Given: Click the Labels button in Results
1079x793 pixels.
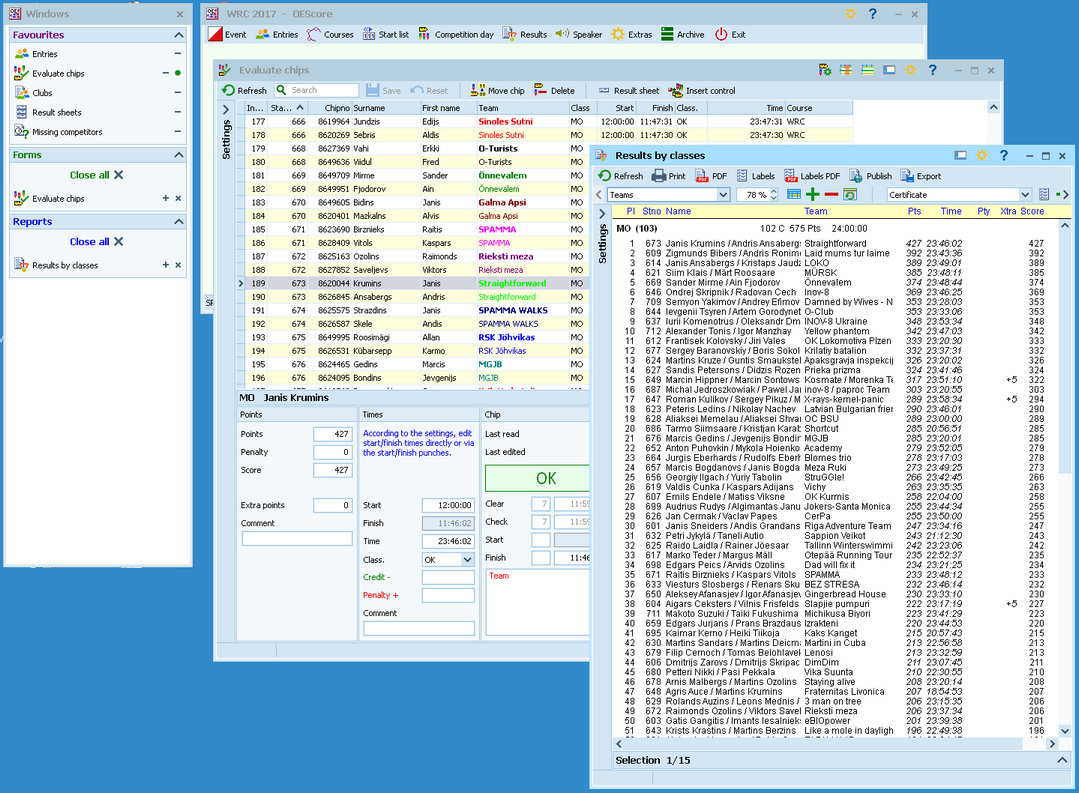Looking at the screenshot, I should click(756, 176).
